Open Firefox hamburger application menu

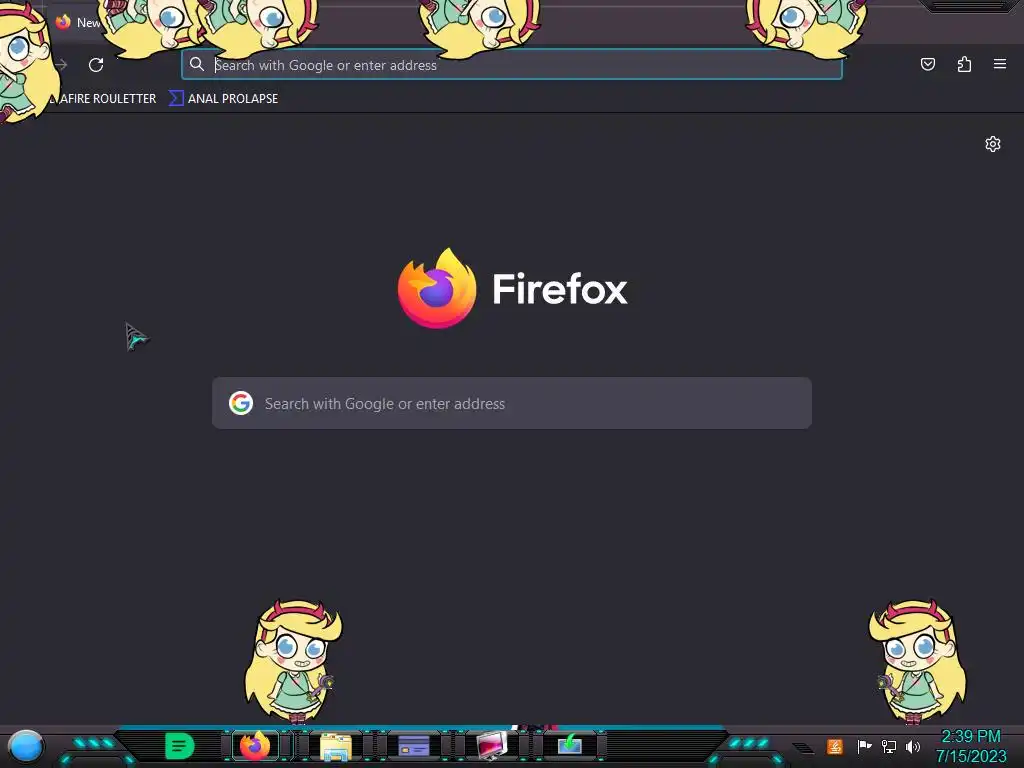[x=999, y=64]
